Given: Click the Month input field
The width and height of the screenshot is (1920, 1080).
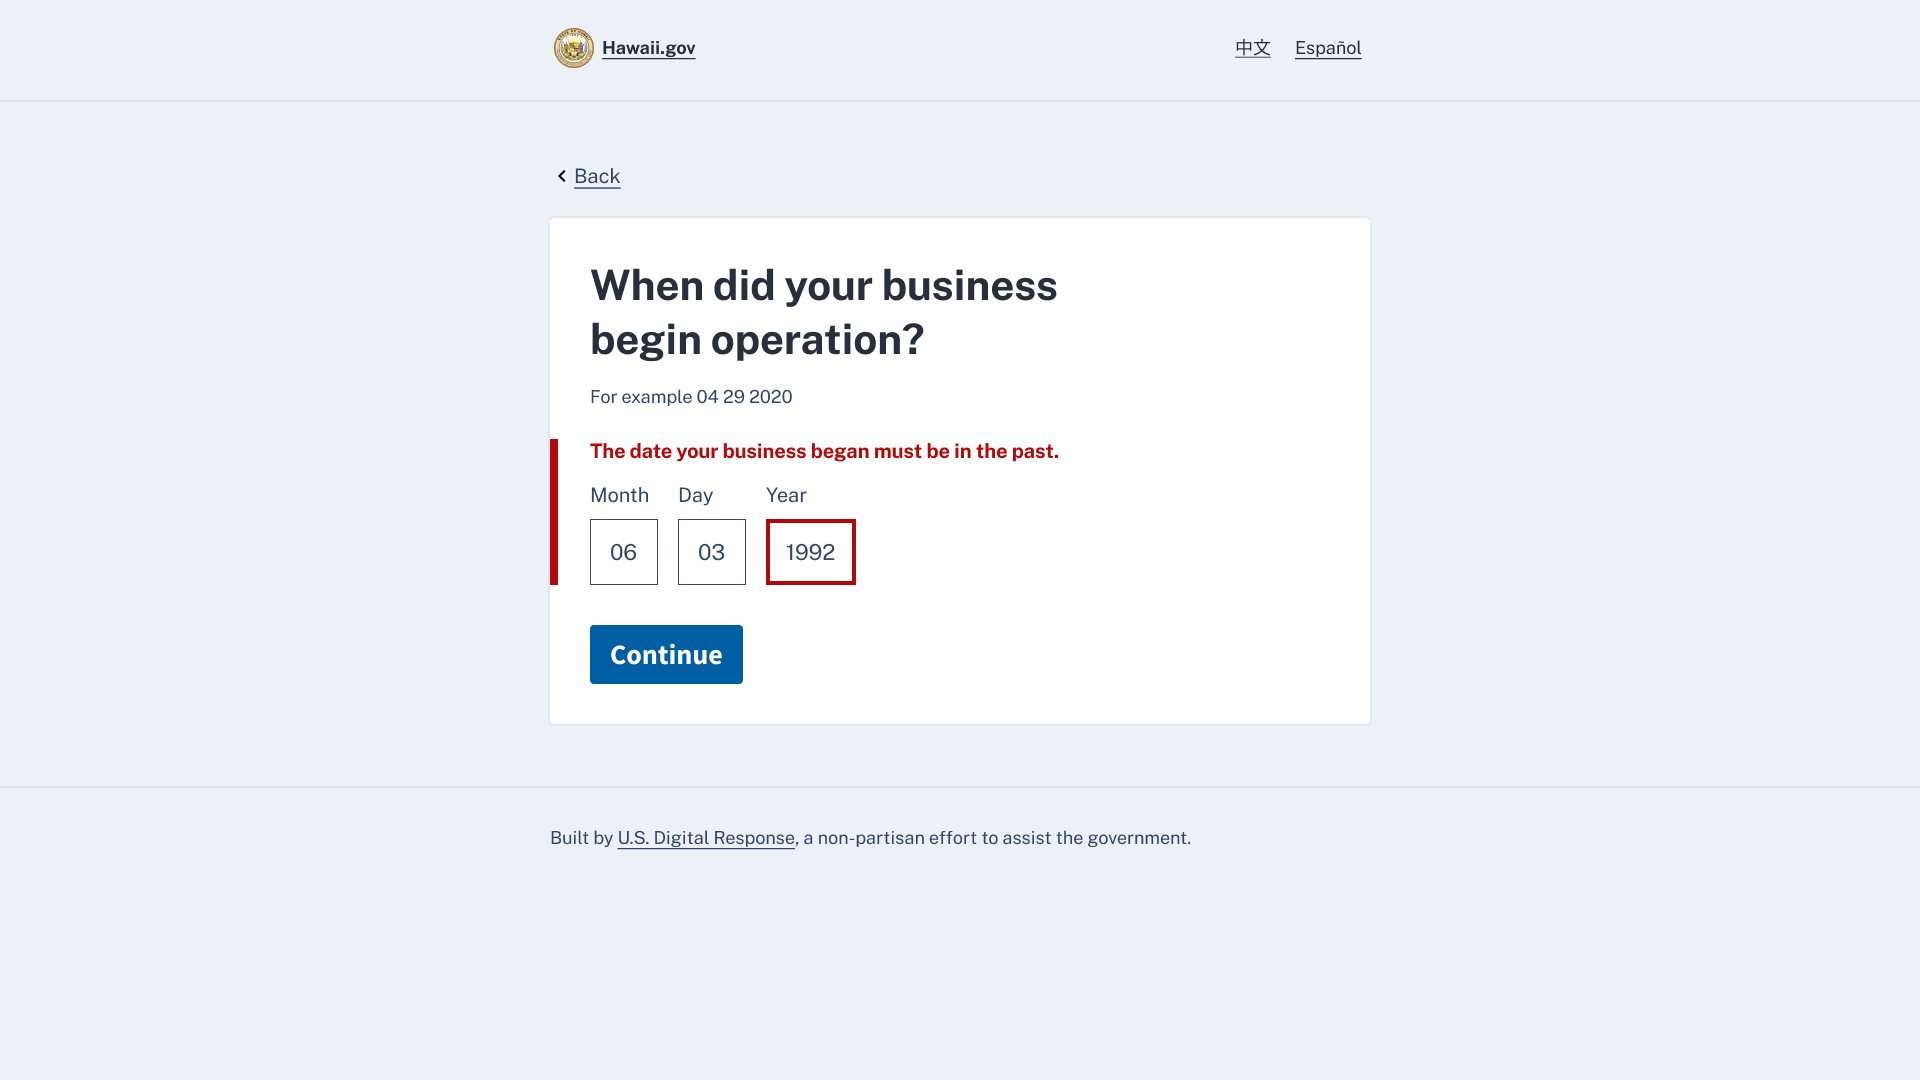Looking at the screenshot, I should tap(624, 551).
